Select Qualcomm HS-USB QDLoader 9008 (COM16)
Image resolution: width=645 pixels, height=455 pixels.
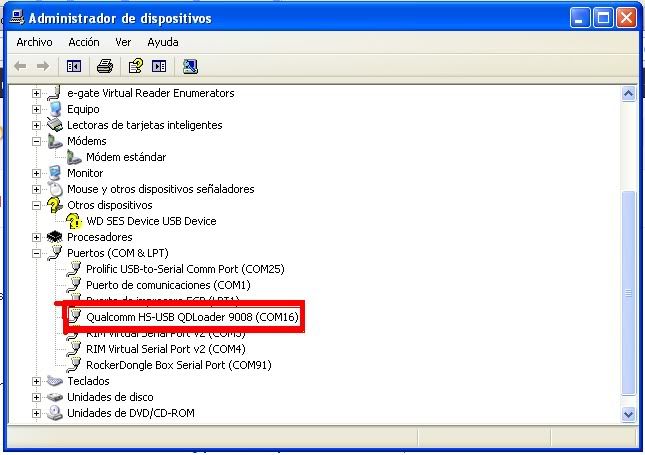[192, 317]
